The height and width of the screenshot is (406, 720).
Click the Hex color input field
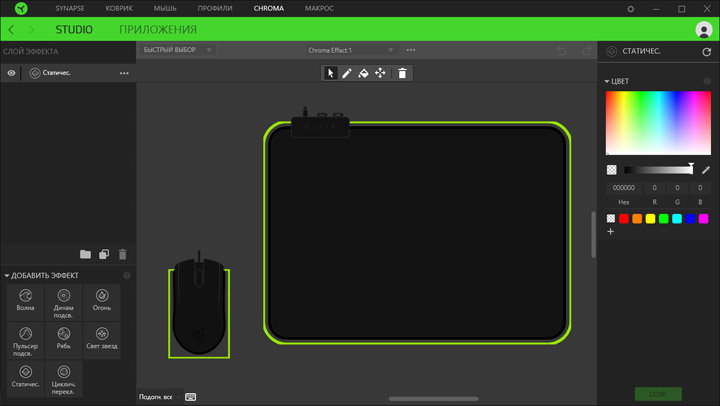point(624,188)
